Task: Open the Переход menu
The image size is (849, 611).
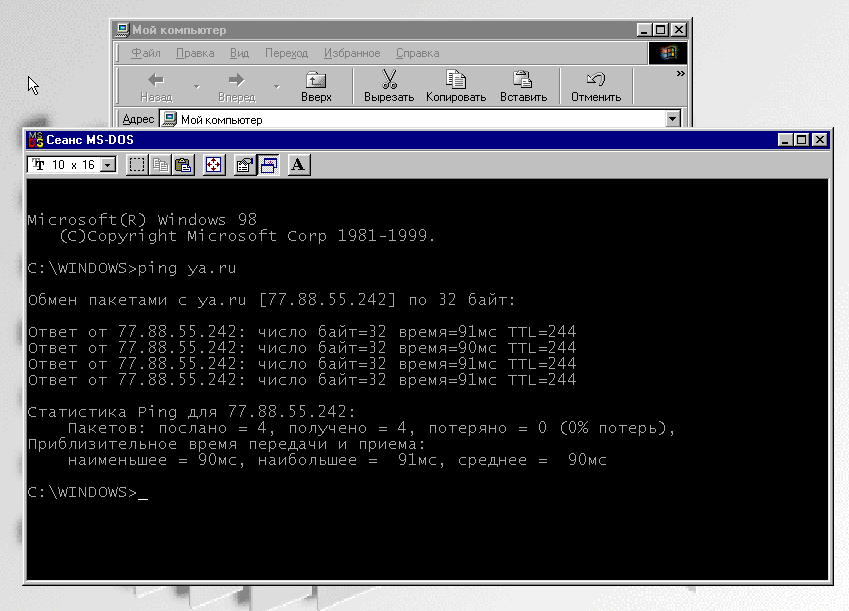Action: 286,53
